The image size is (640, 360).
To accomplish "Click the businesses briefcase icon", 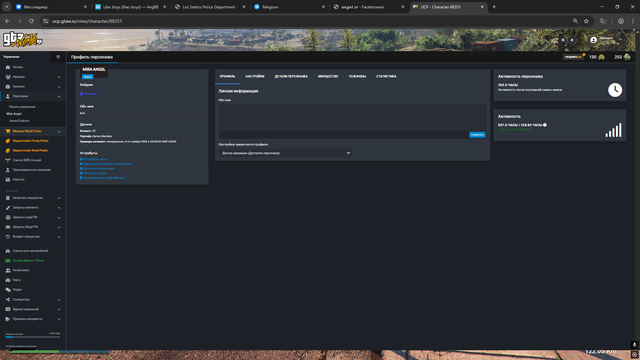I will 8,87.
